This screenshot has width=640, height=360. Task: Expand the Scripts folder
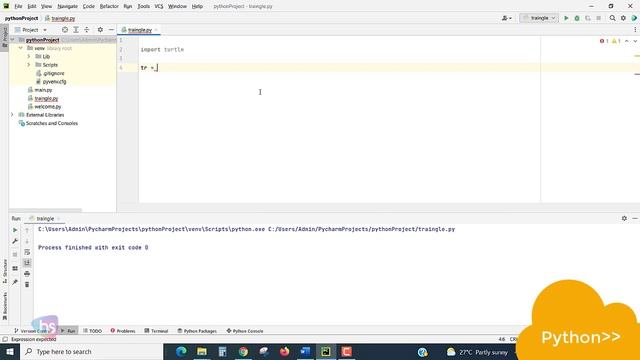pos(29,65)
